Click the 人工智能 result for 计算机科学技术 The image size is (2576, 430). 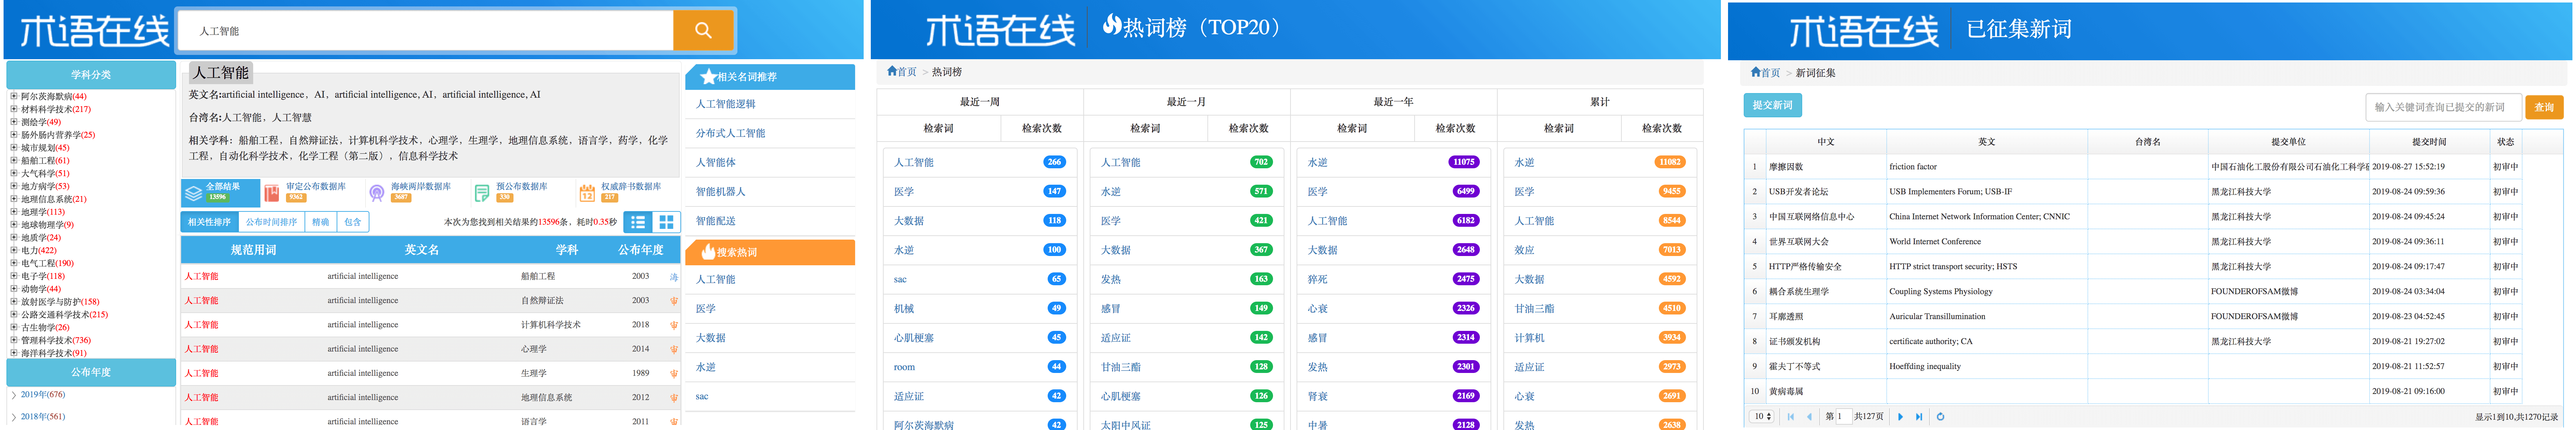(201, 325)
